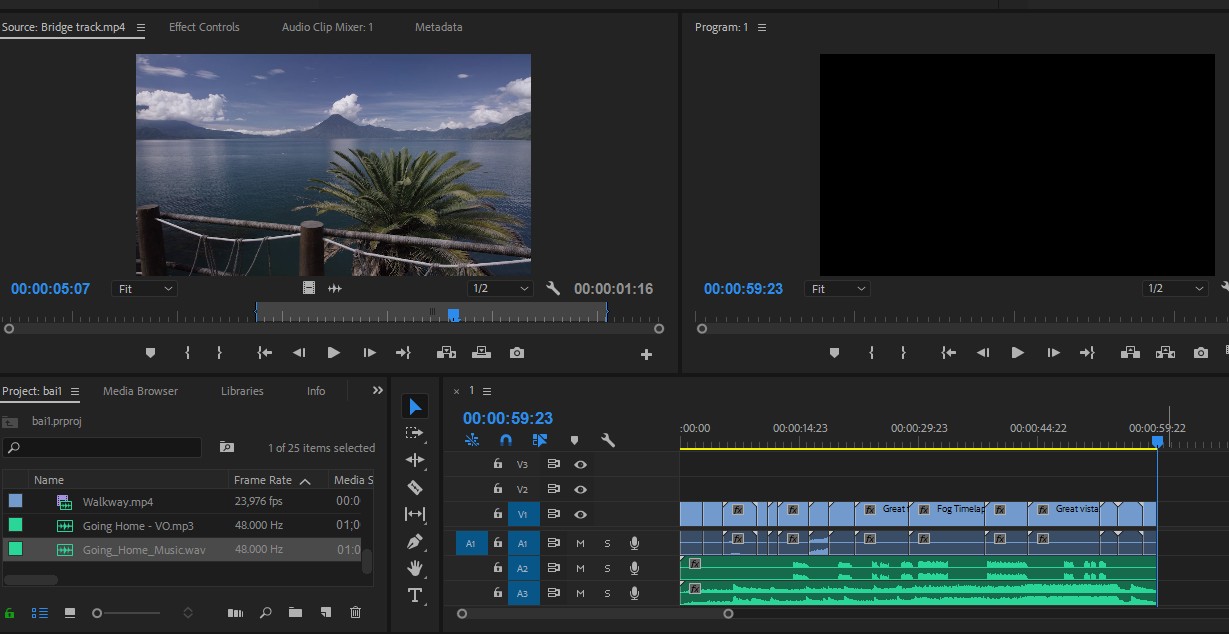Open the Program: 1 panel menu
This screenshot has width=1229, height=634.
(762, 27)
